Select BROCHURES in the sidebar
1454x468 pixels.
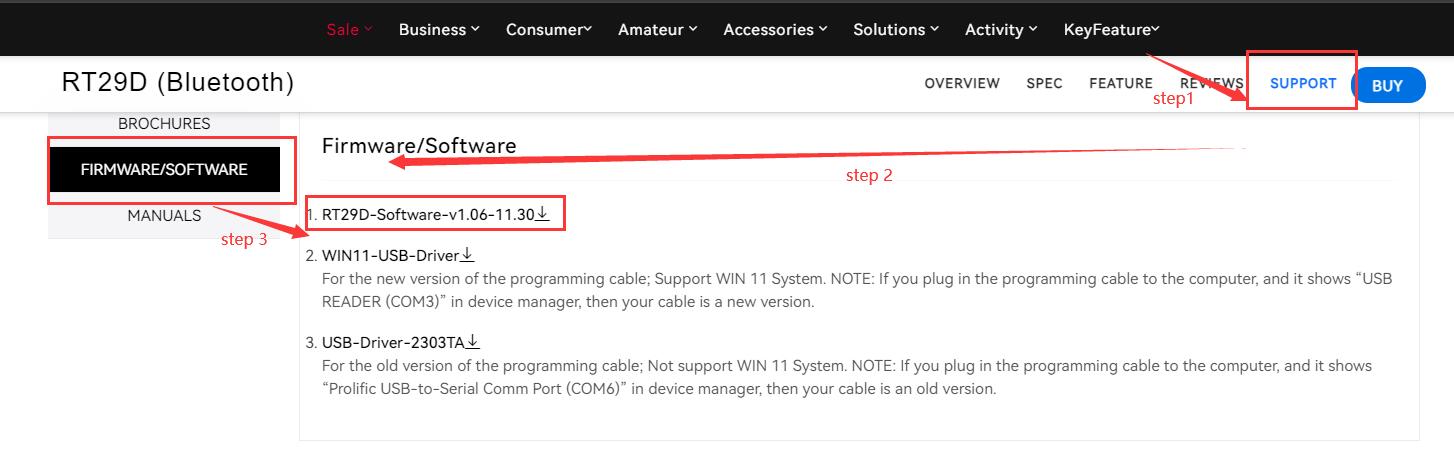coord(164,124)
